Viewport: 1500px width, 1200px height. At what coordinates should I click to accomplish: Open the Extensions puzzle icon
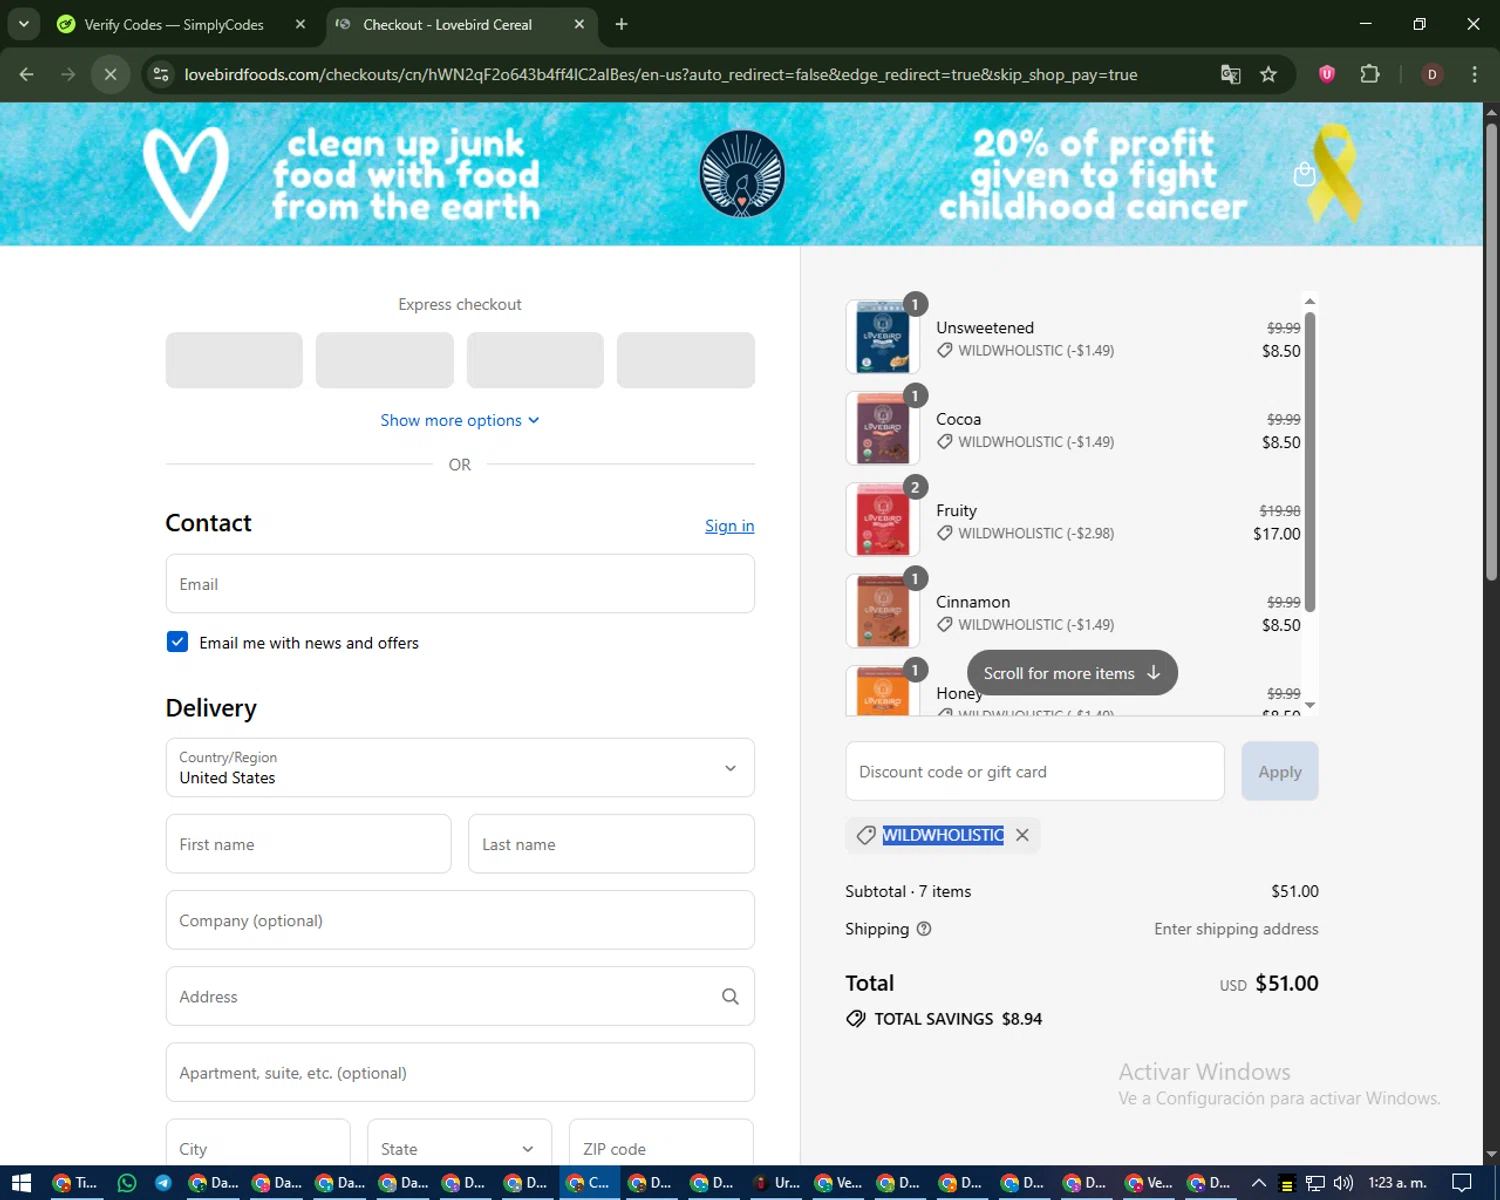coord(1370,74)
